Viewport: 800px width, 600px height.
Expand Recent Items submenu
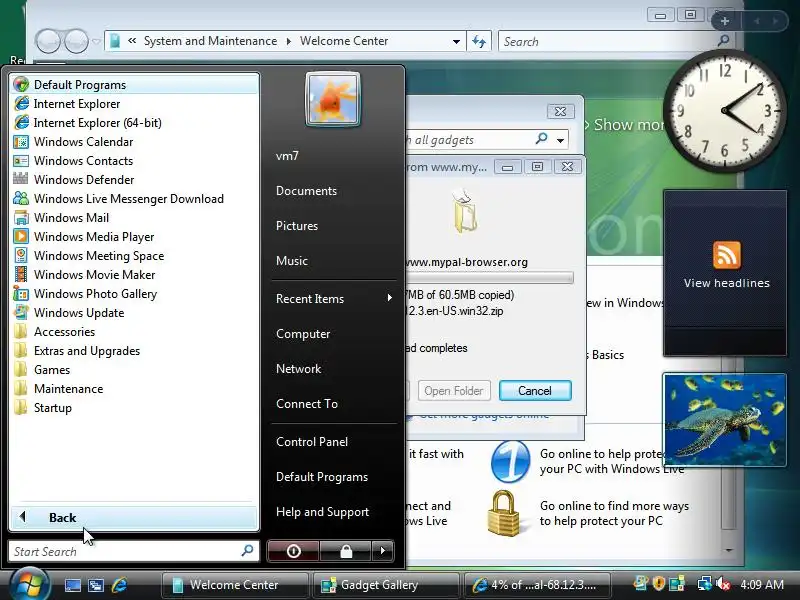(334, 298)
